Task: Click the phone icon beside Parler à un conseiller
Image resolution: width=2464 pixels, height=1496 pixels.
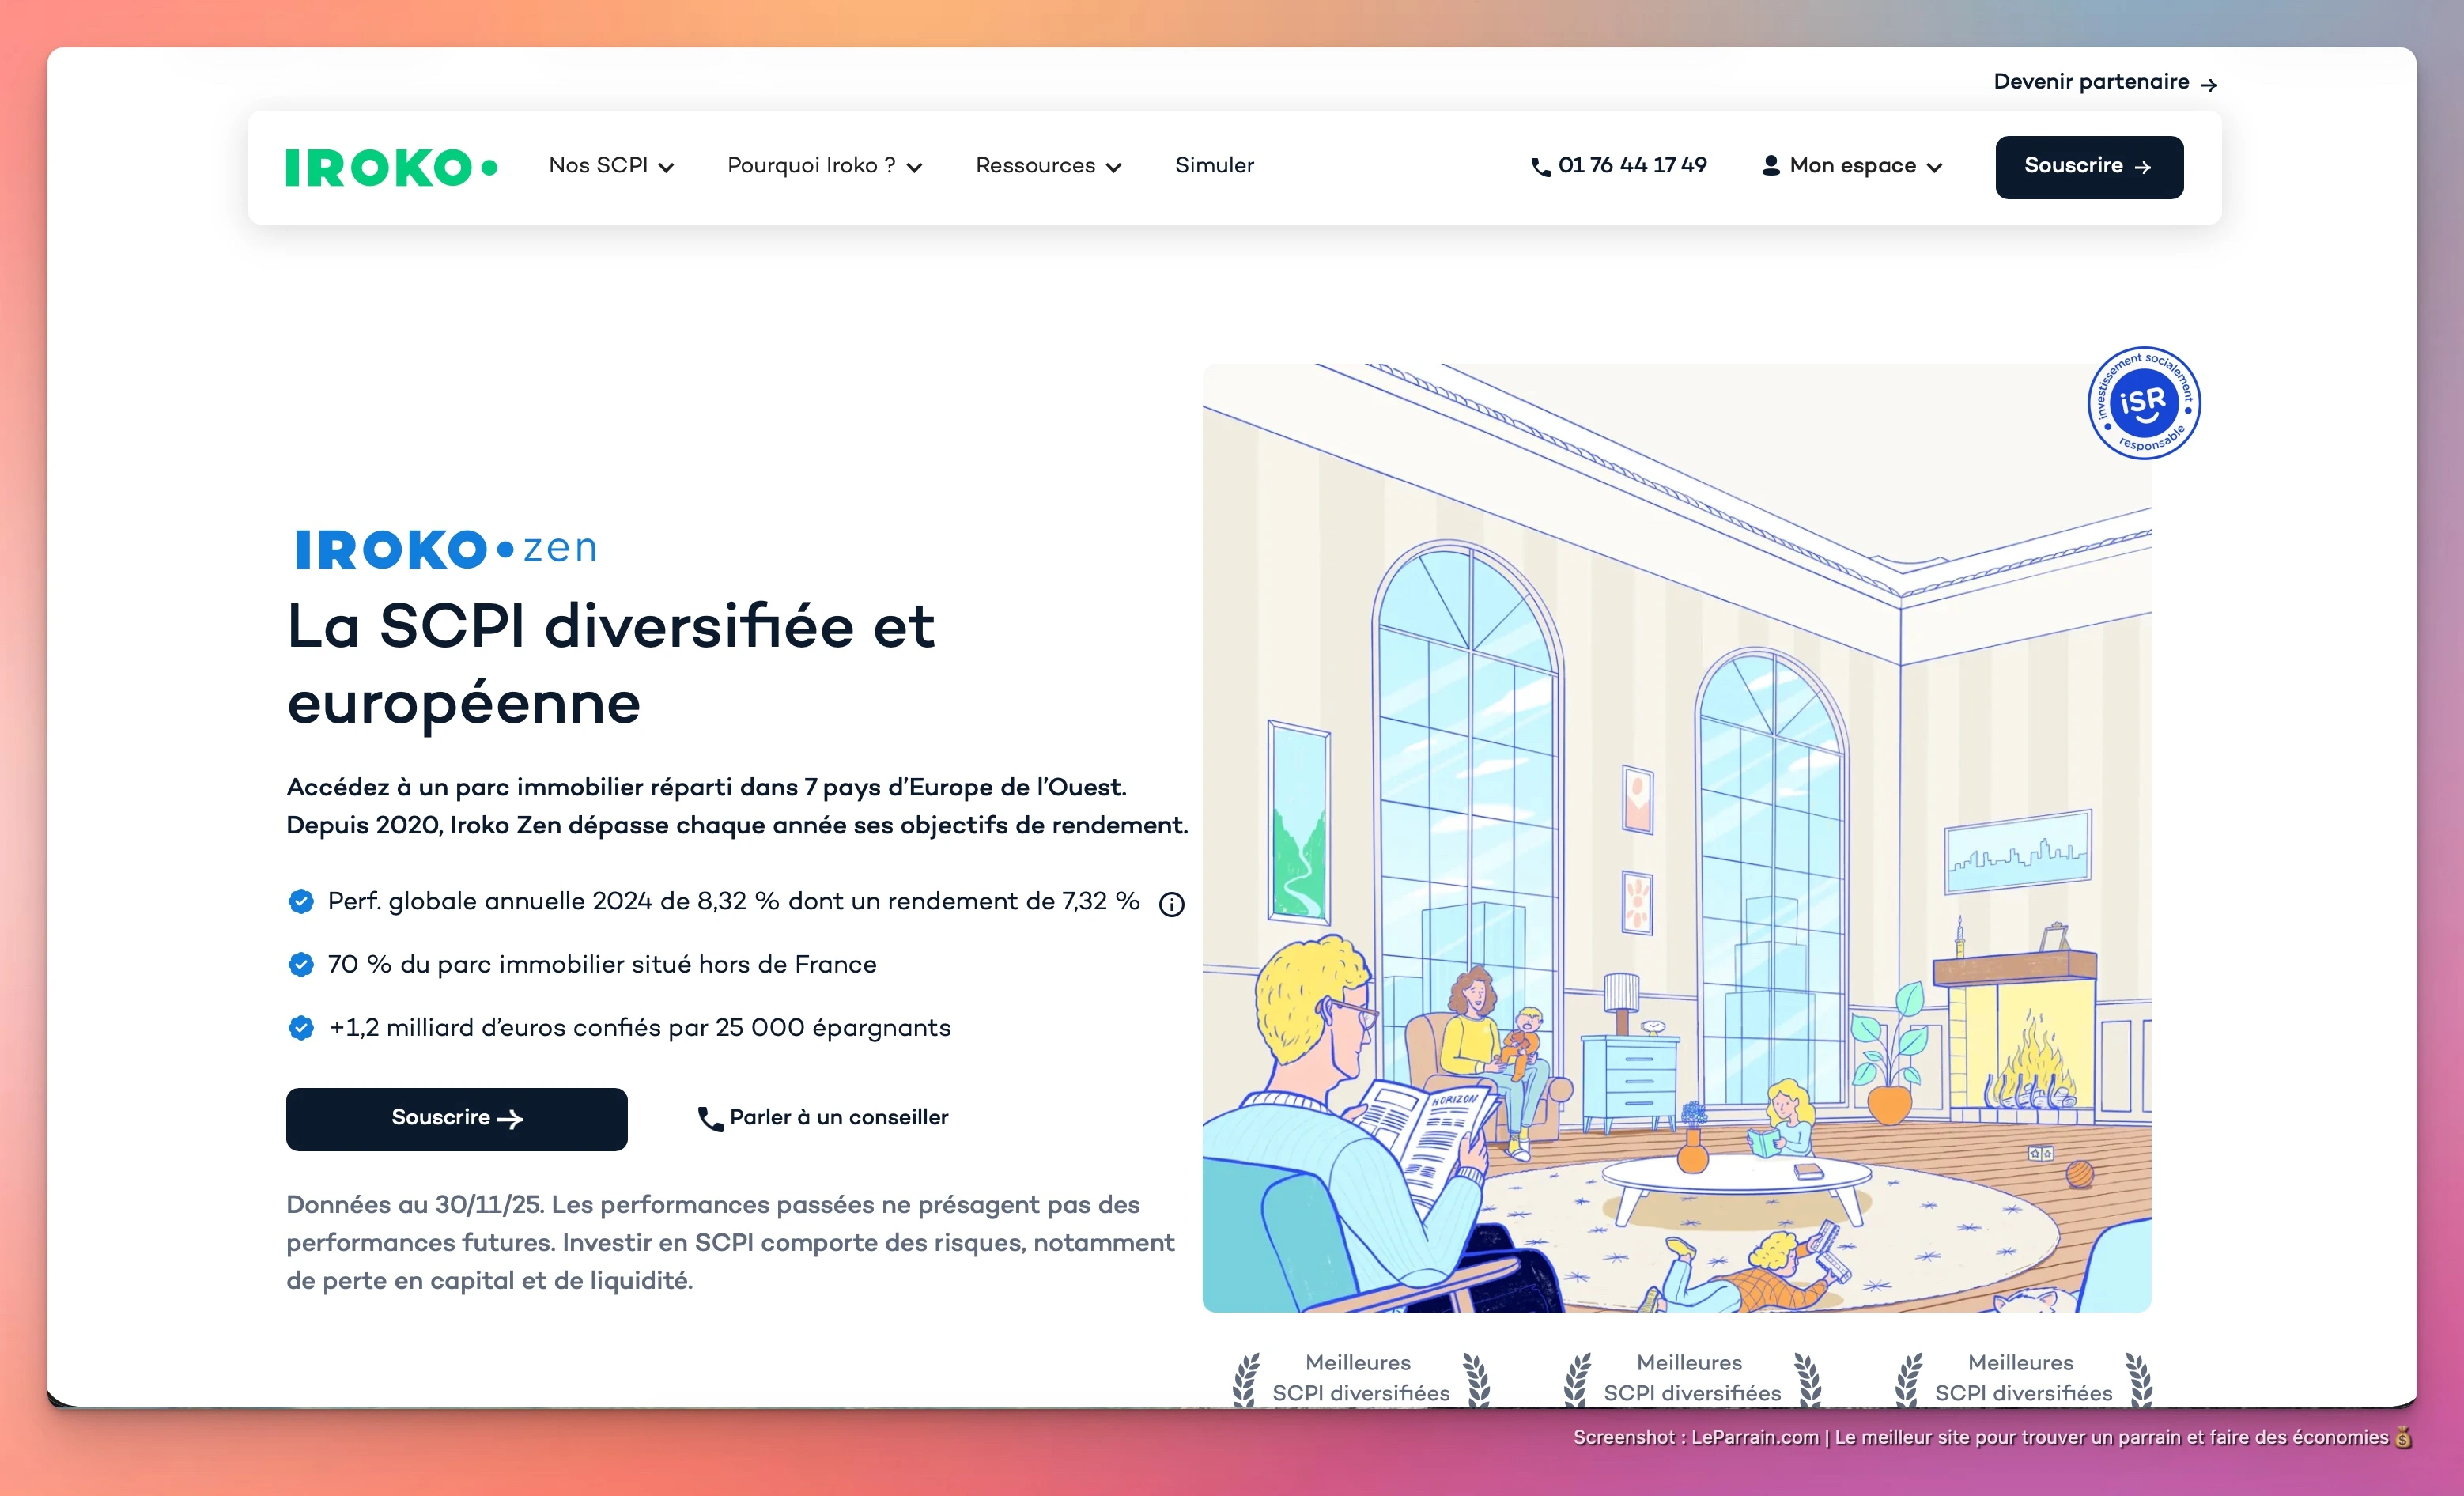Action: (710, 1119)
